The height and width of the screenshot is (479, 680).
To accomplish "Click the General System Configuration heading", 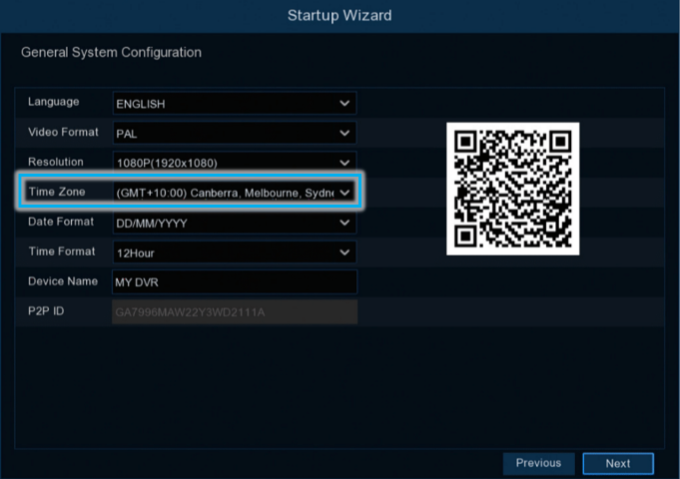I will point(111,52).
